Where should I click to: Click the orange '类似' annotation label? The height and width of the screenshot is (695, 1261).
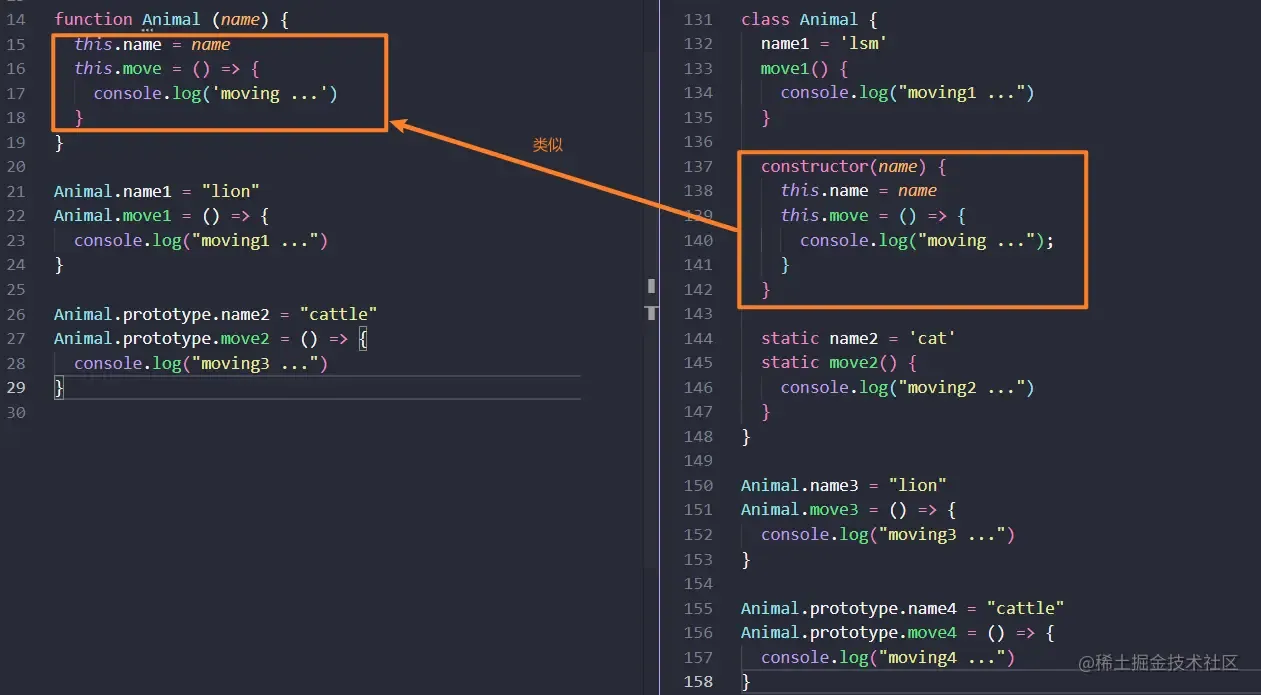coord(547,145)
